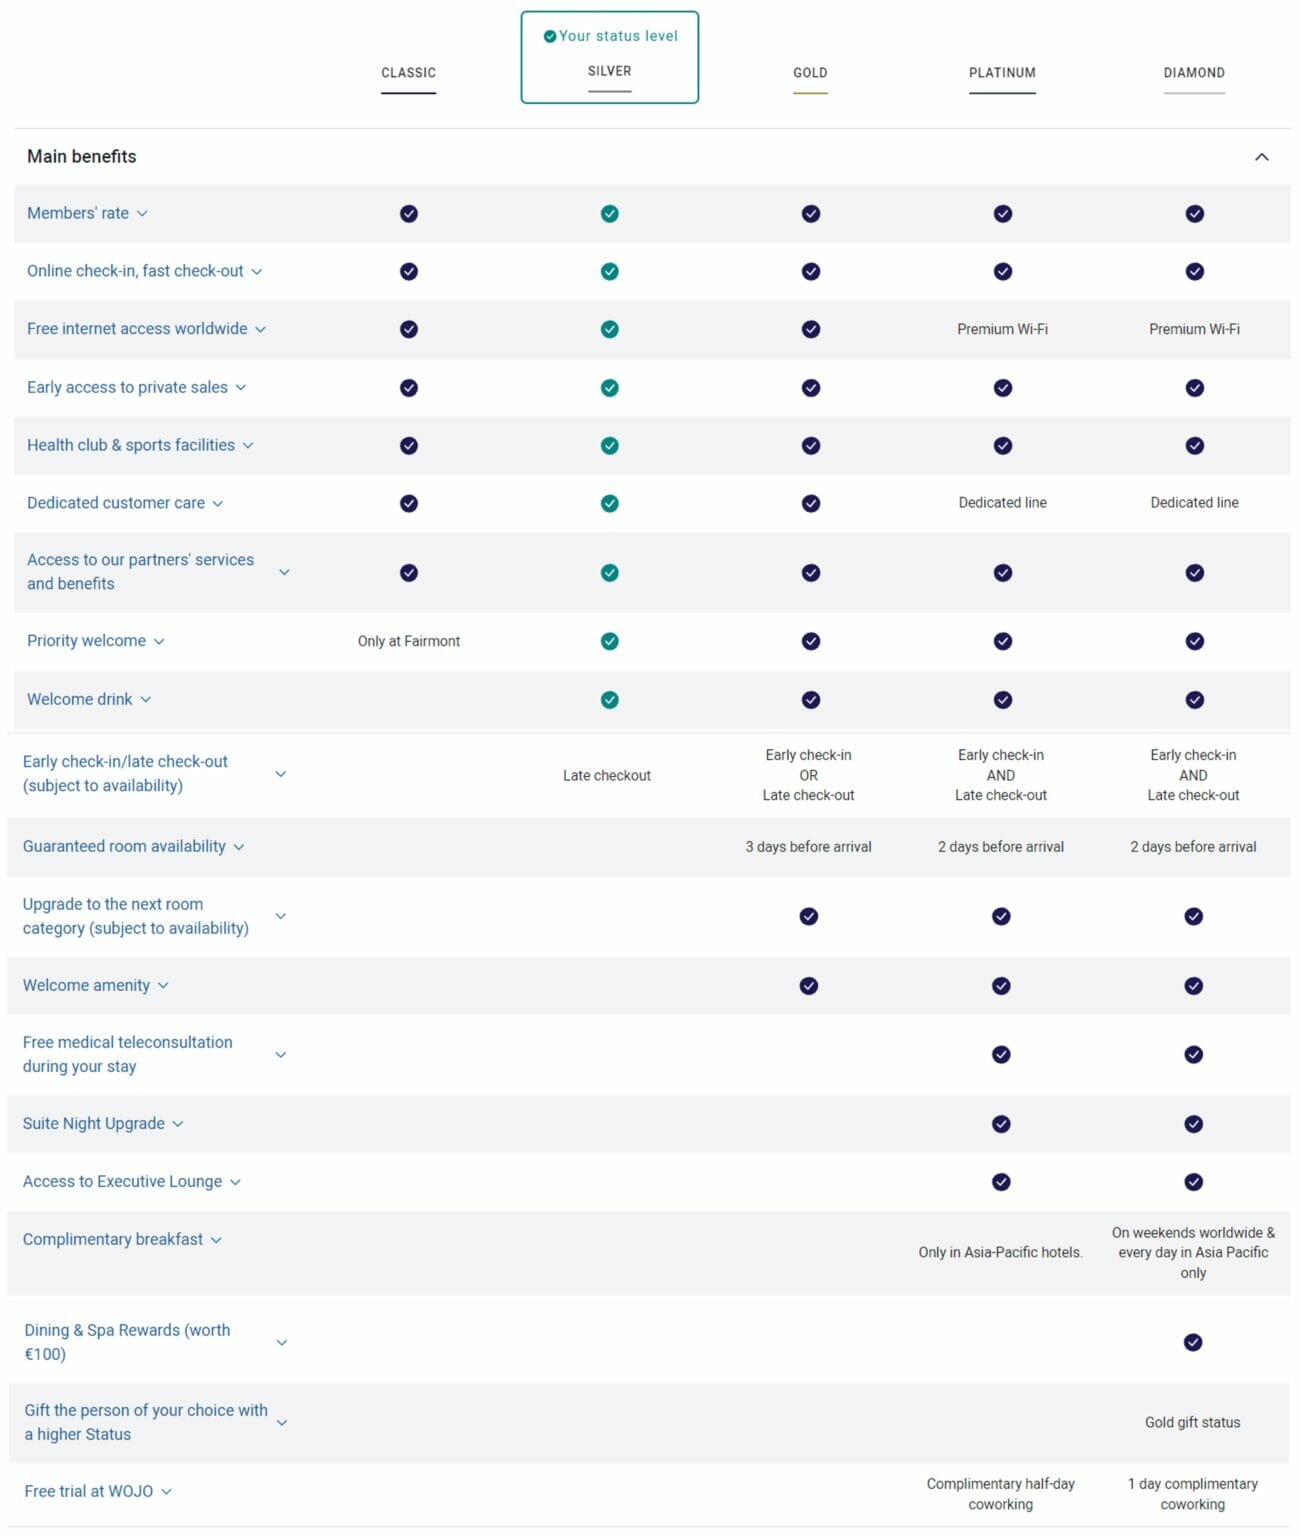Open the Free trial at WOJO benefit link
Image resolution: width=1300 pixels, height=1536 pixels.
tap(87, 1490)
